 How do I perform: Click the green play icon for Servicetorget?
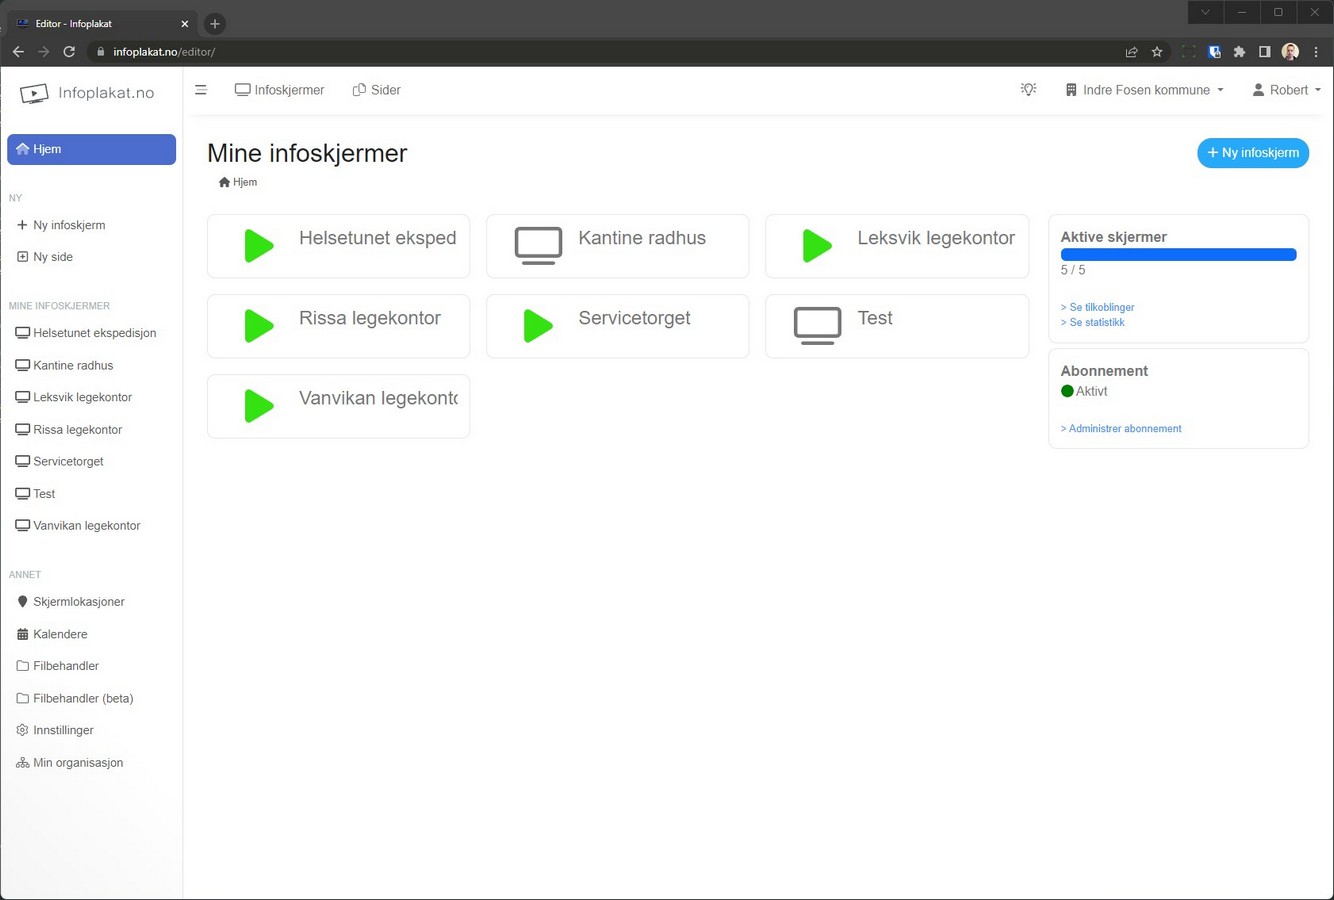[538, 326]
